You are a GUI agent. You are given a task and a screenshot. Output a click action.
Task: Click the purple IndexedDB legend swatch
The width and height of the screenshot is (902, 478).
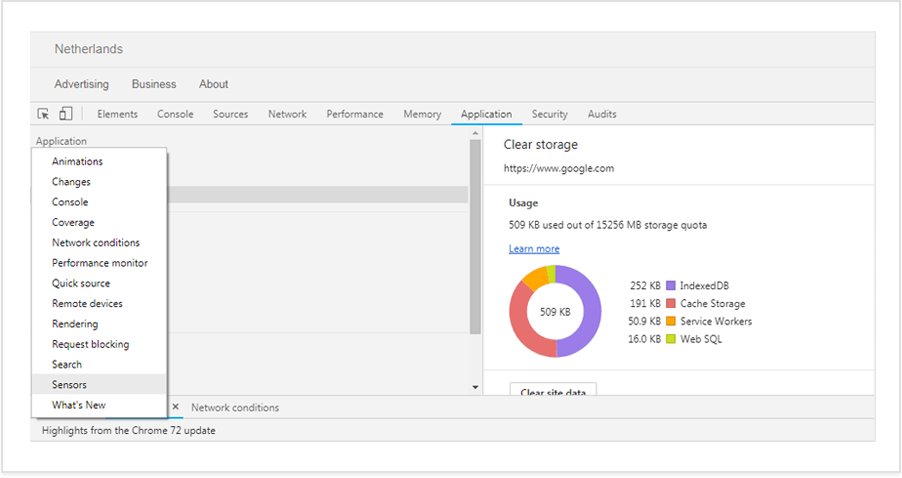(671, 286)
